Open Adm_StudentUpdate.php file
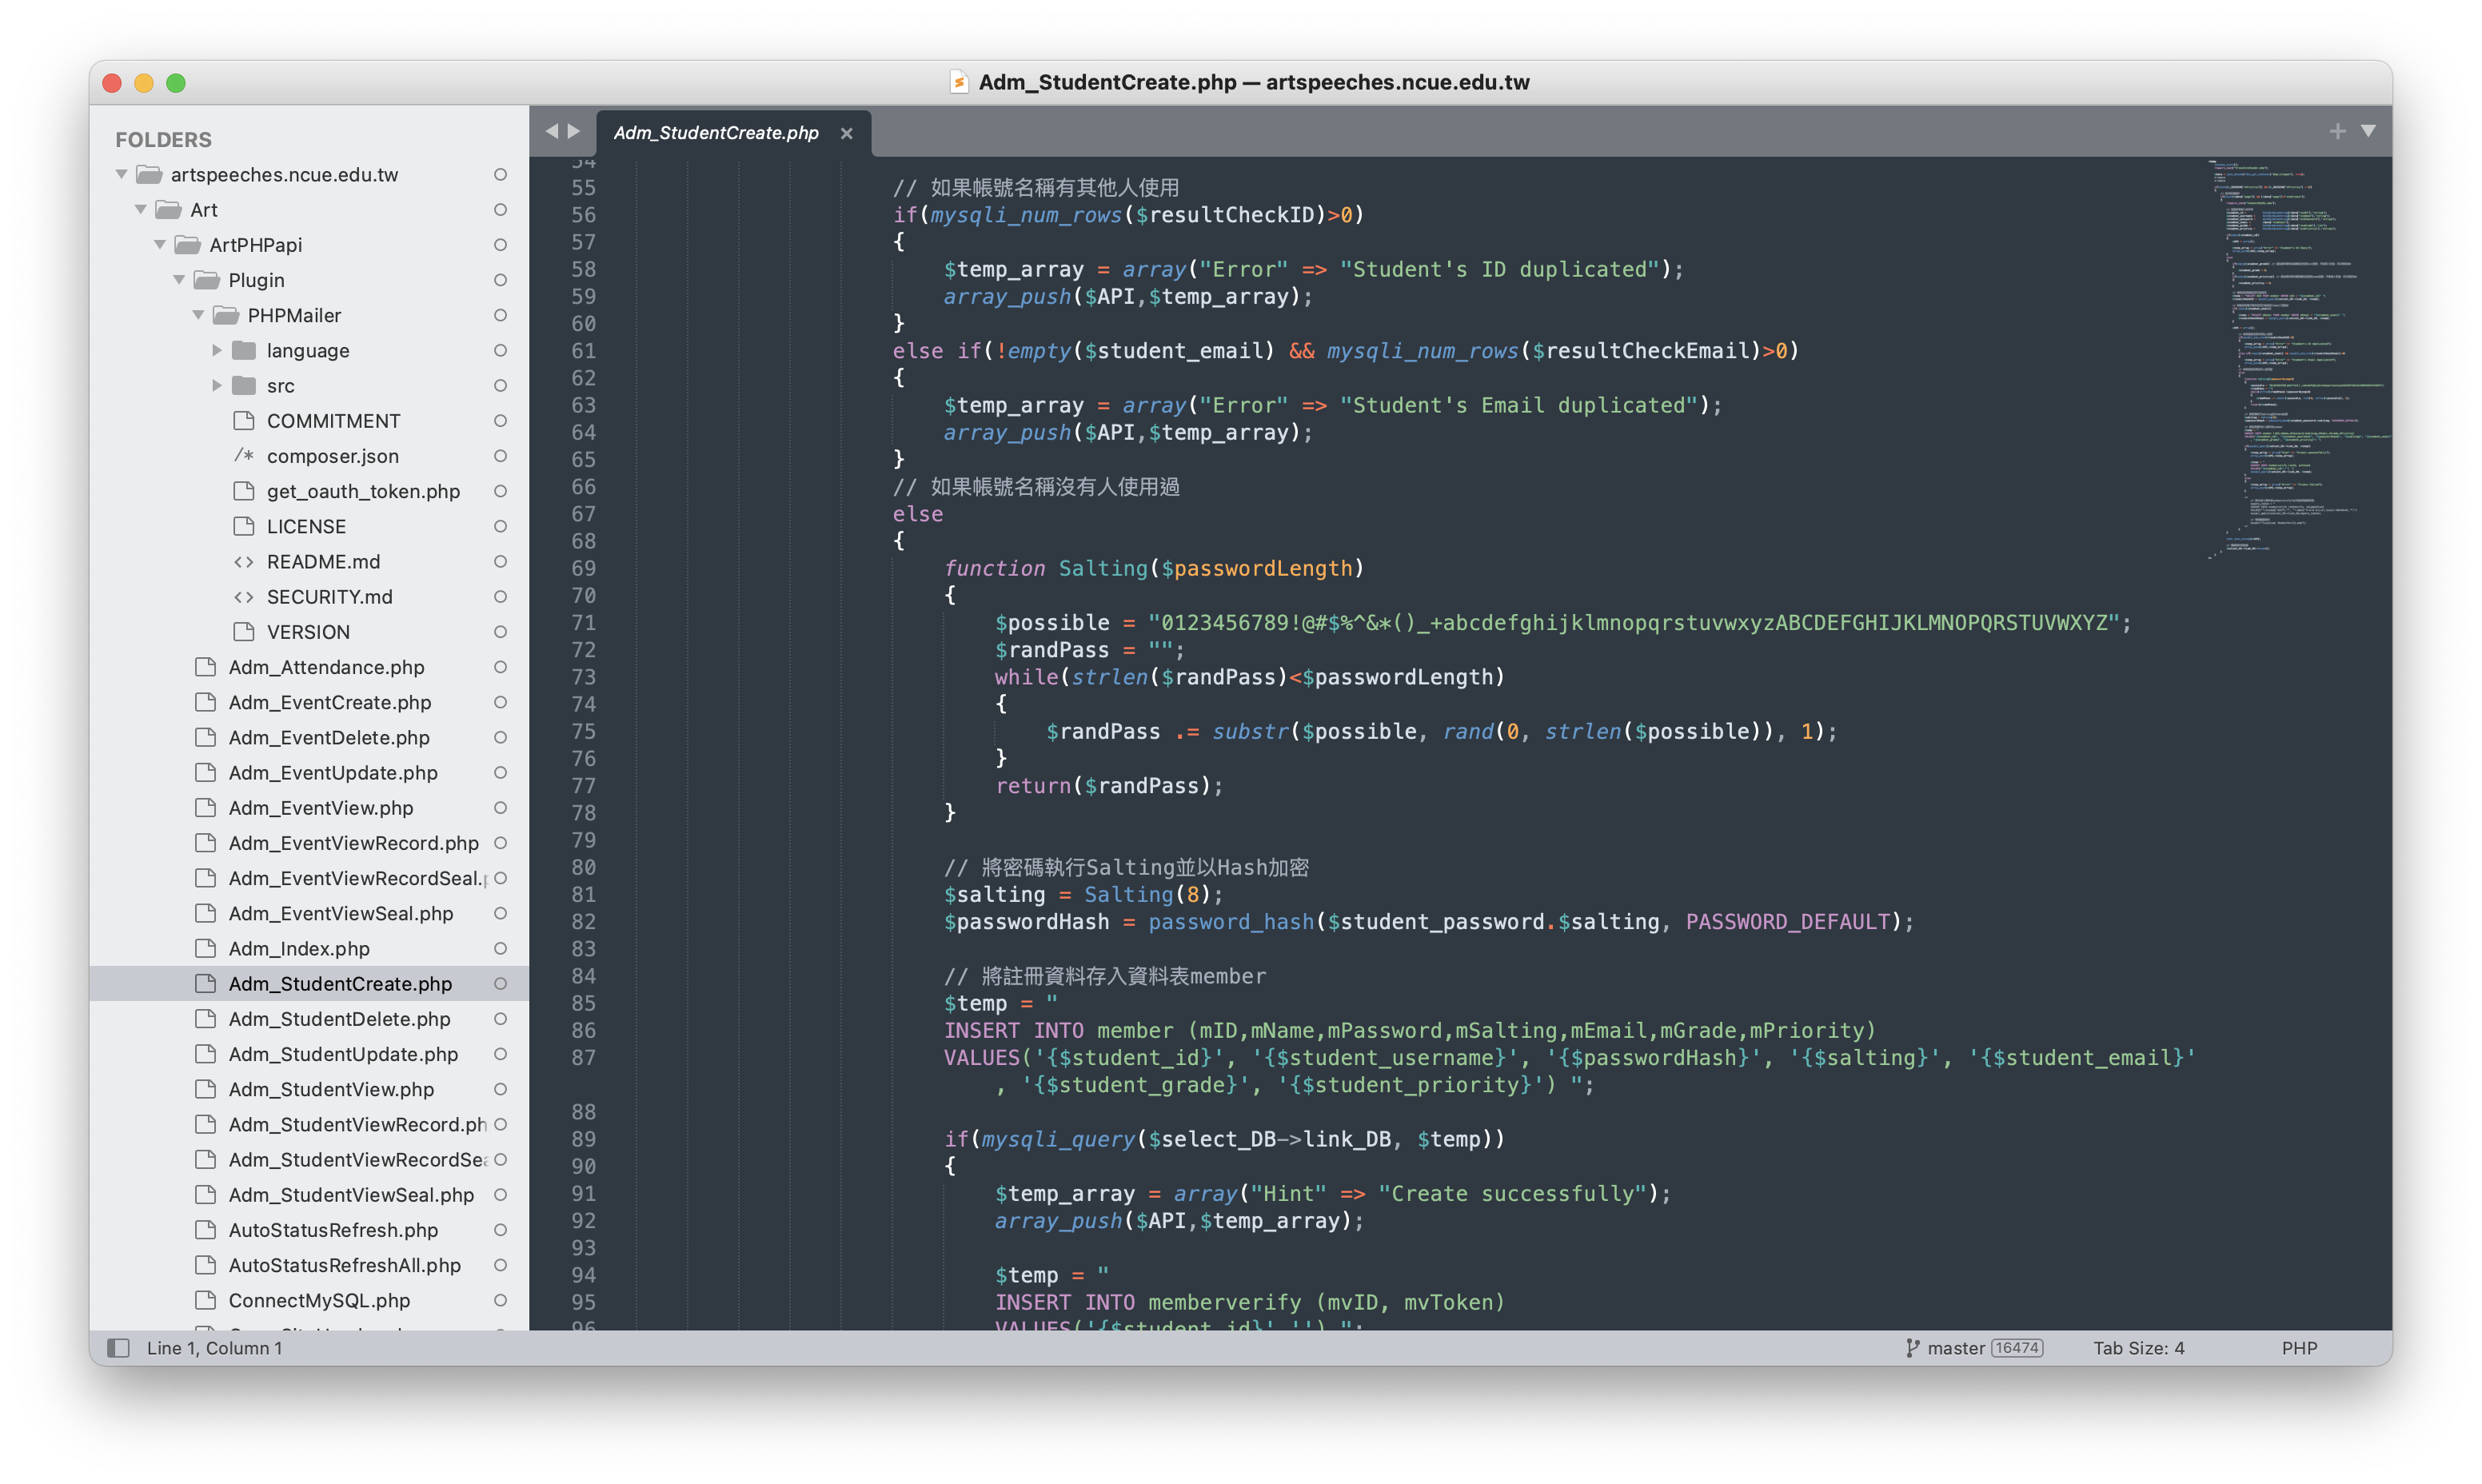 point(343,1054)
